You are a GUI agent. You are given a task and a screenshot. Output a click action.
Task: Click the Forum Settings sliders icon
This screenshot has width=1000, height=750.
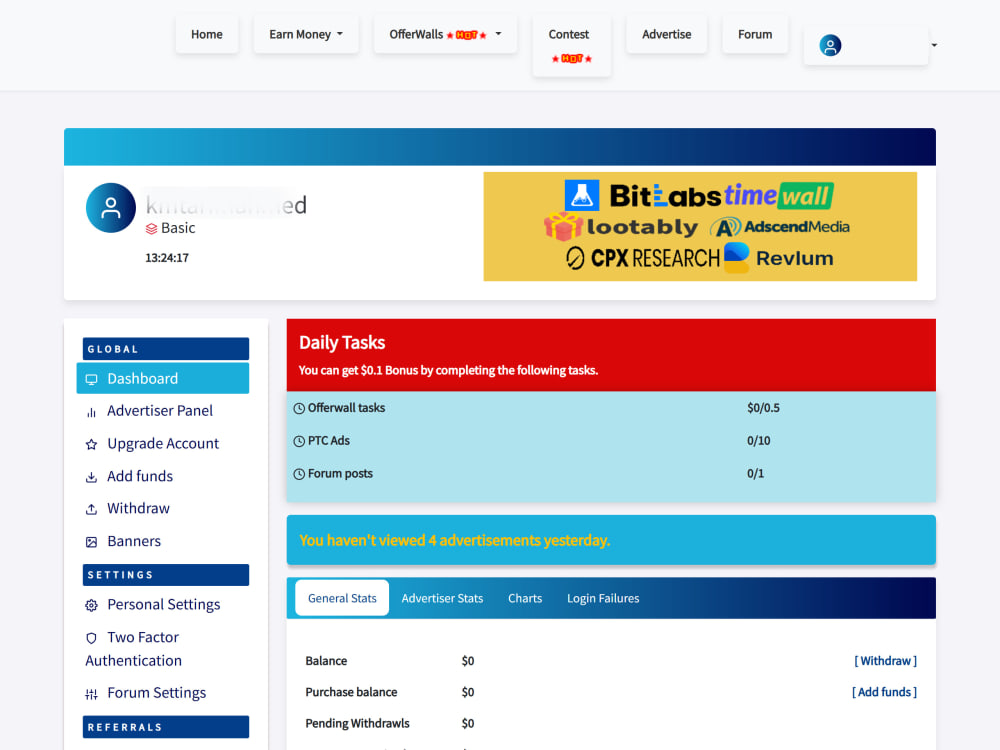[x=91, y=694]
